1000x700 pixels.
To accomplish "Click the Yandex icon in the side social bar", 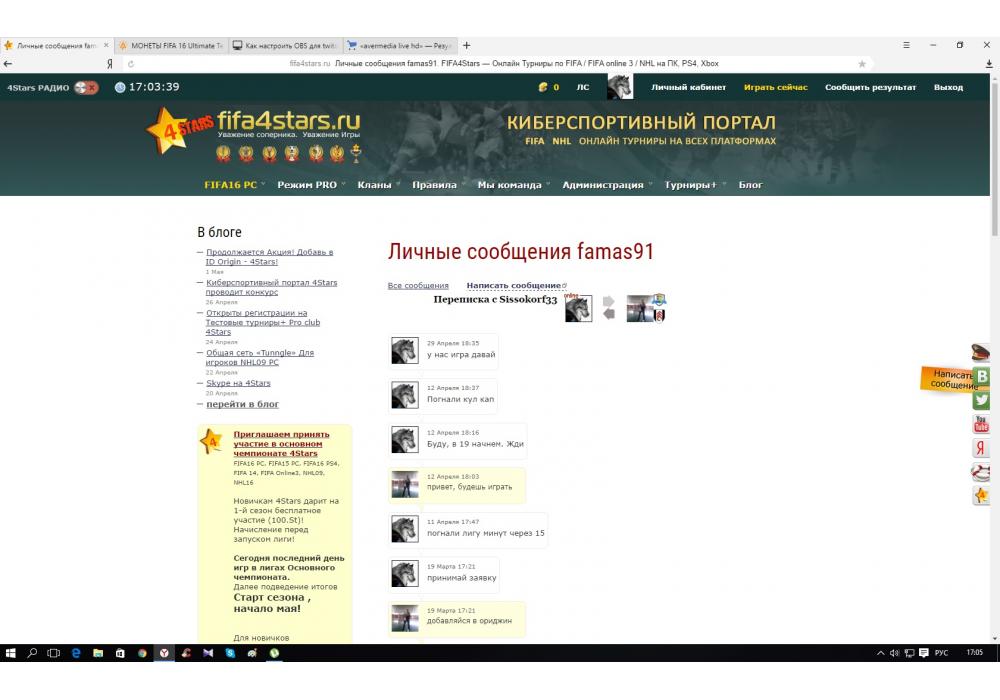I will [982, 449].
